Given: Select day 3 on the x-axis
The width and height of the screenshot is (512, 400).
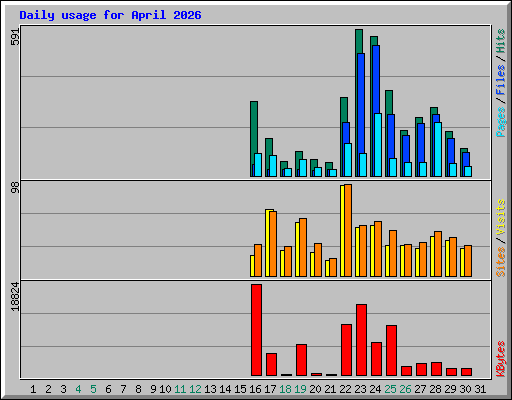Looking at the screenshot, I should tap(63, 389).
